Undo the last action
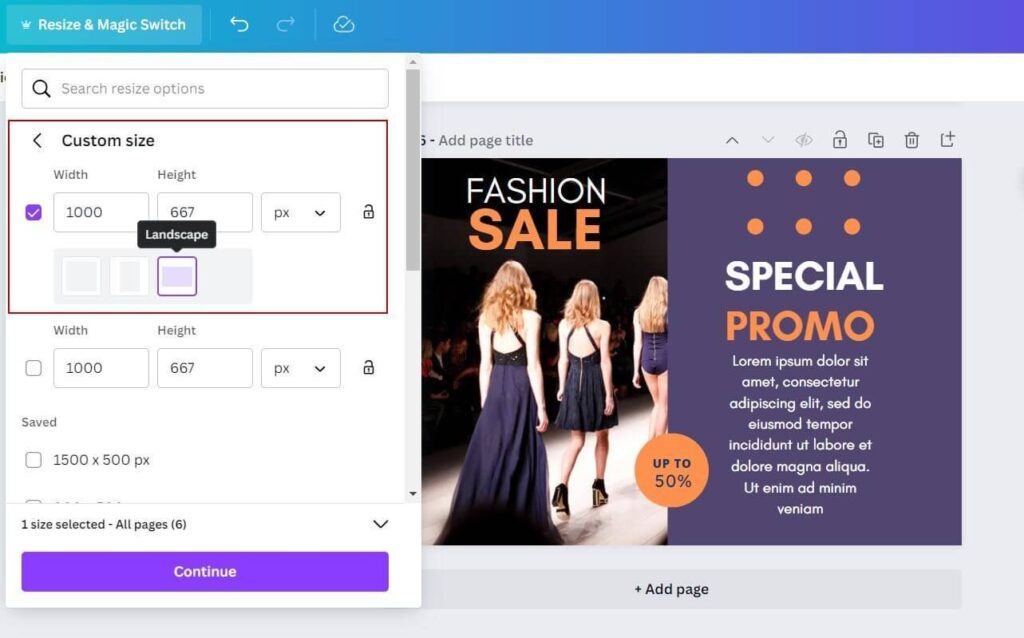This screenshot has width=1024, height=638. click(239, 23)
